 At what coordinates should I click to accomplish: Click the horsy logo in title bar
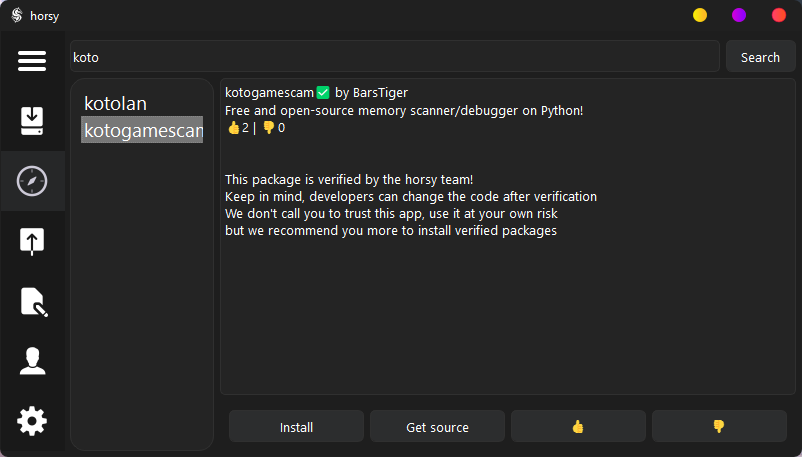[x=16, y=15]
